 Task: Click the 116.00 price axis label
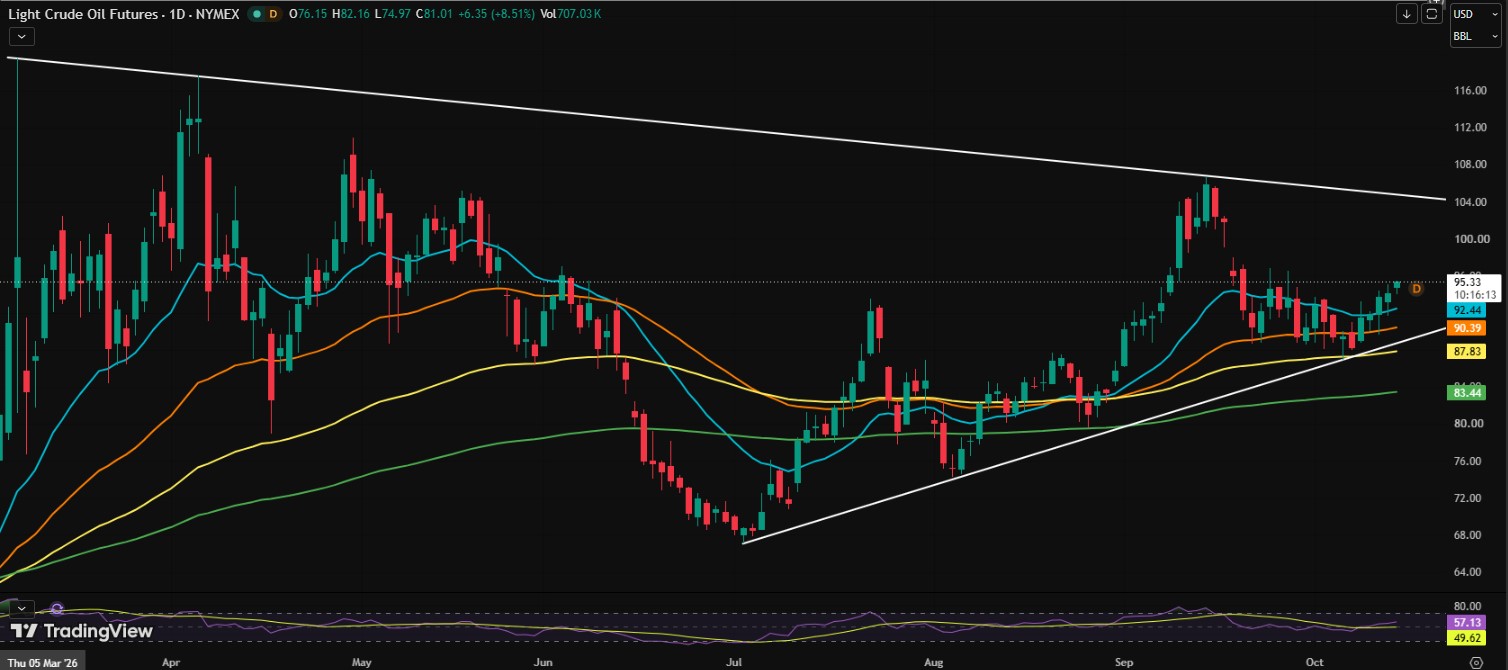click(1469, 91)
